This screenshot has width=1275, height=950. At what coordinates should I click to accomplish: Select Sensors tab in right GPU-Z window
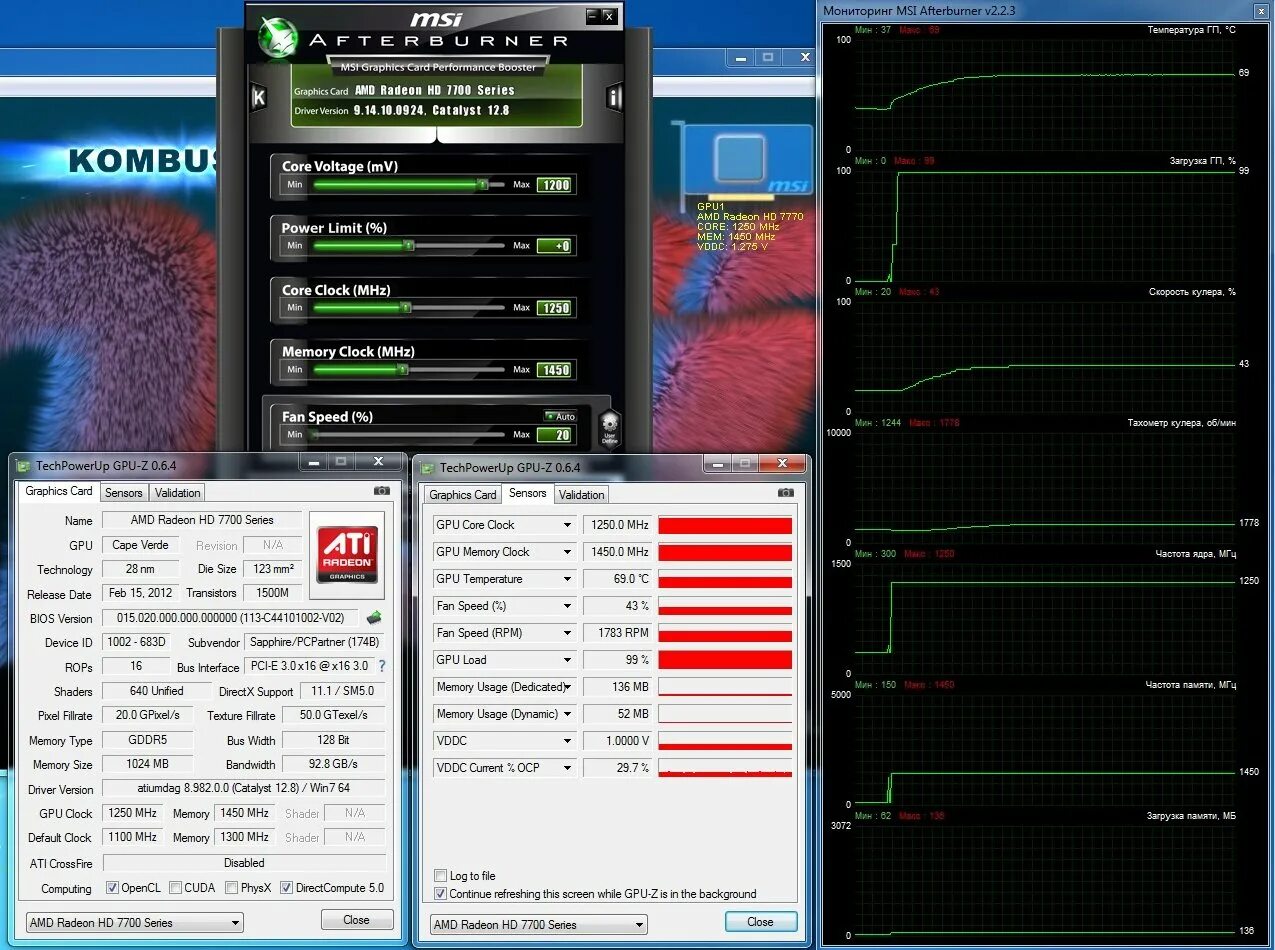pos(527,493)
